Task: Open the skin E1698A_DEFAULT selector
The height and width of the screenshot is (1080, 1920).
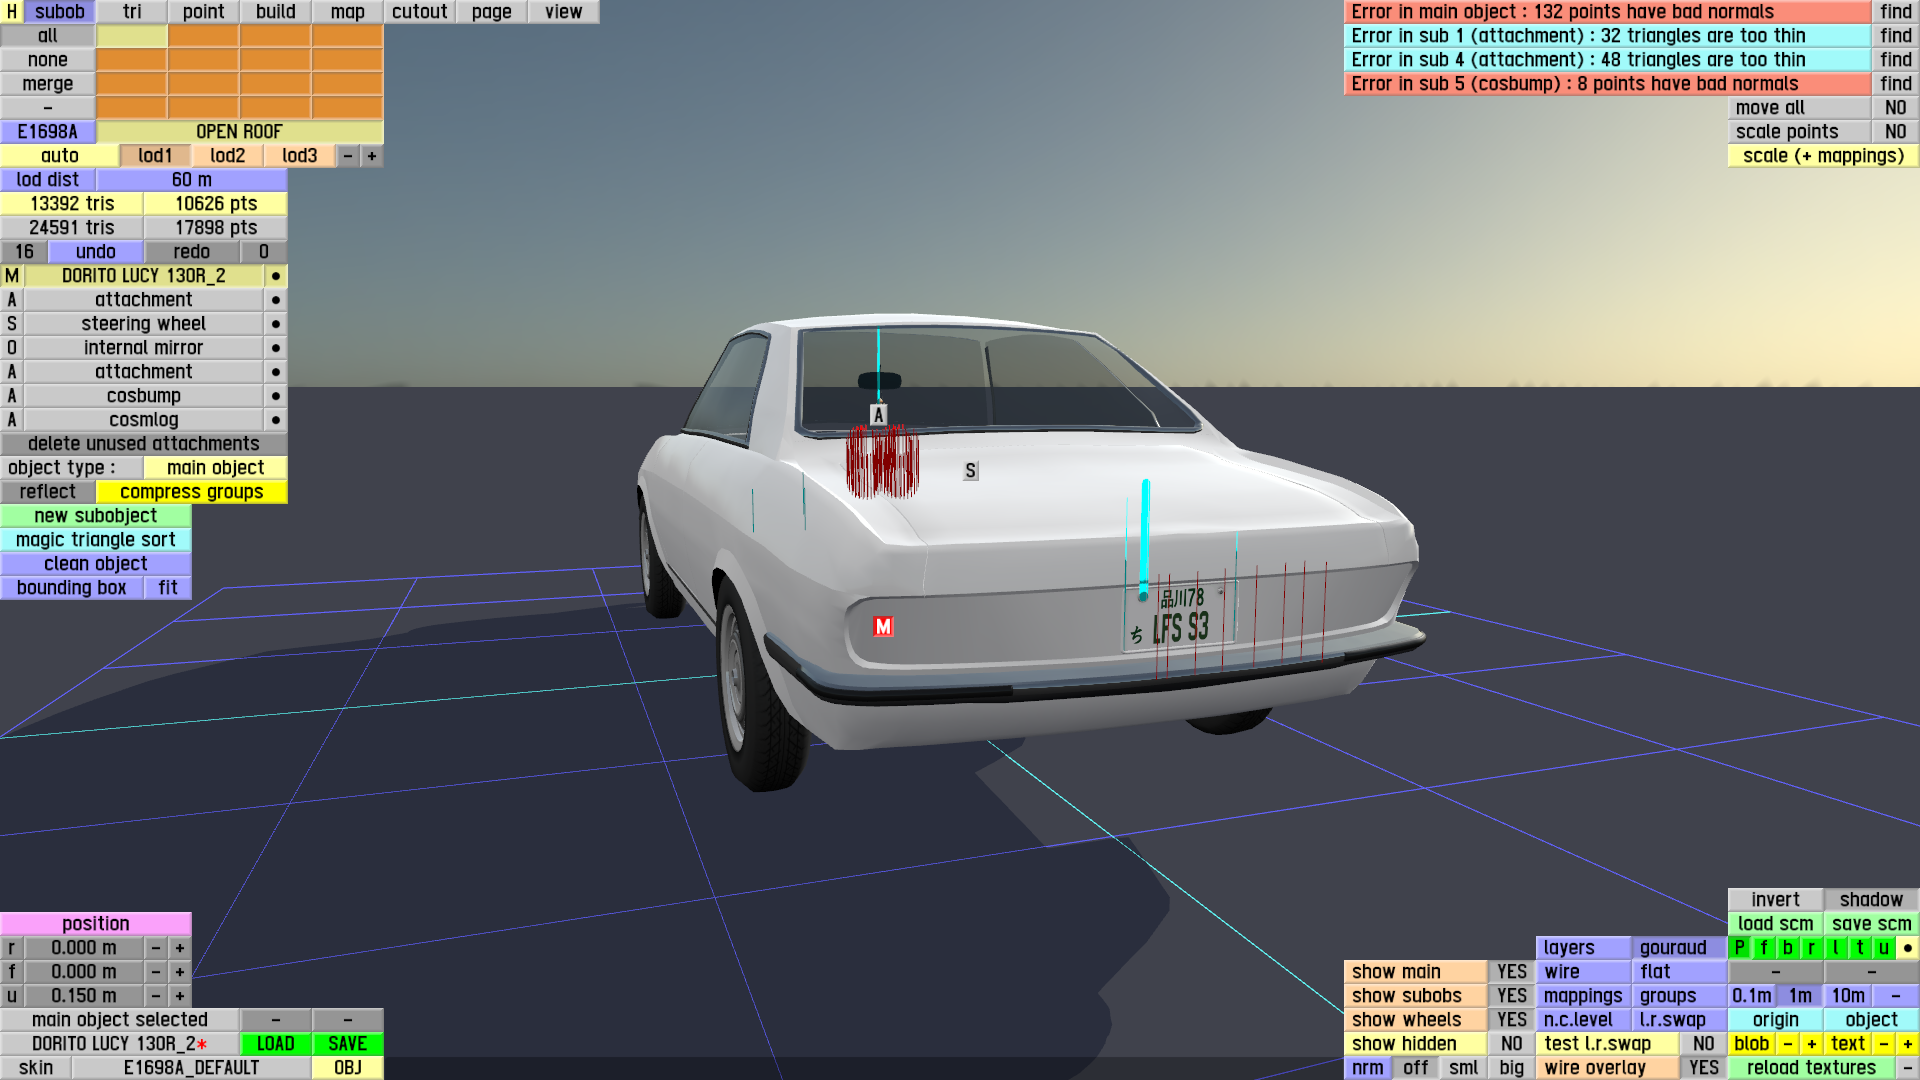Action: click(191, 1068)
